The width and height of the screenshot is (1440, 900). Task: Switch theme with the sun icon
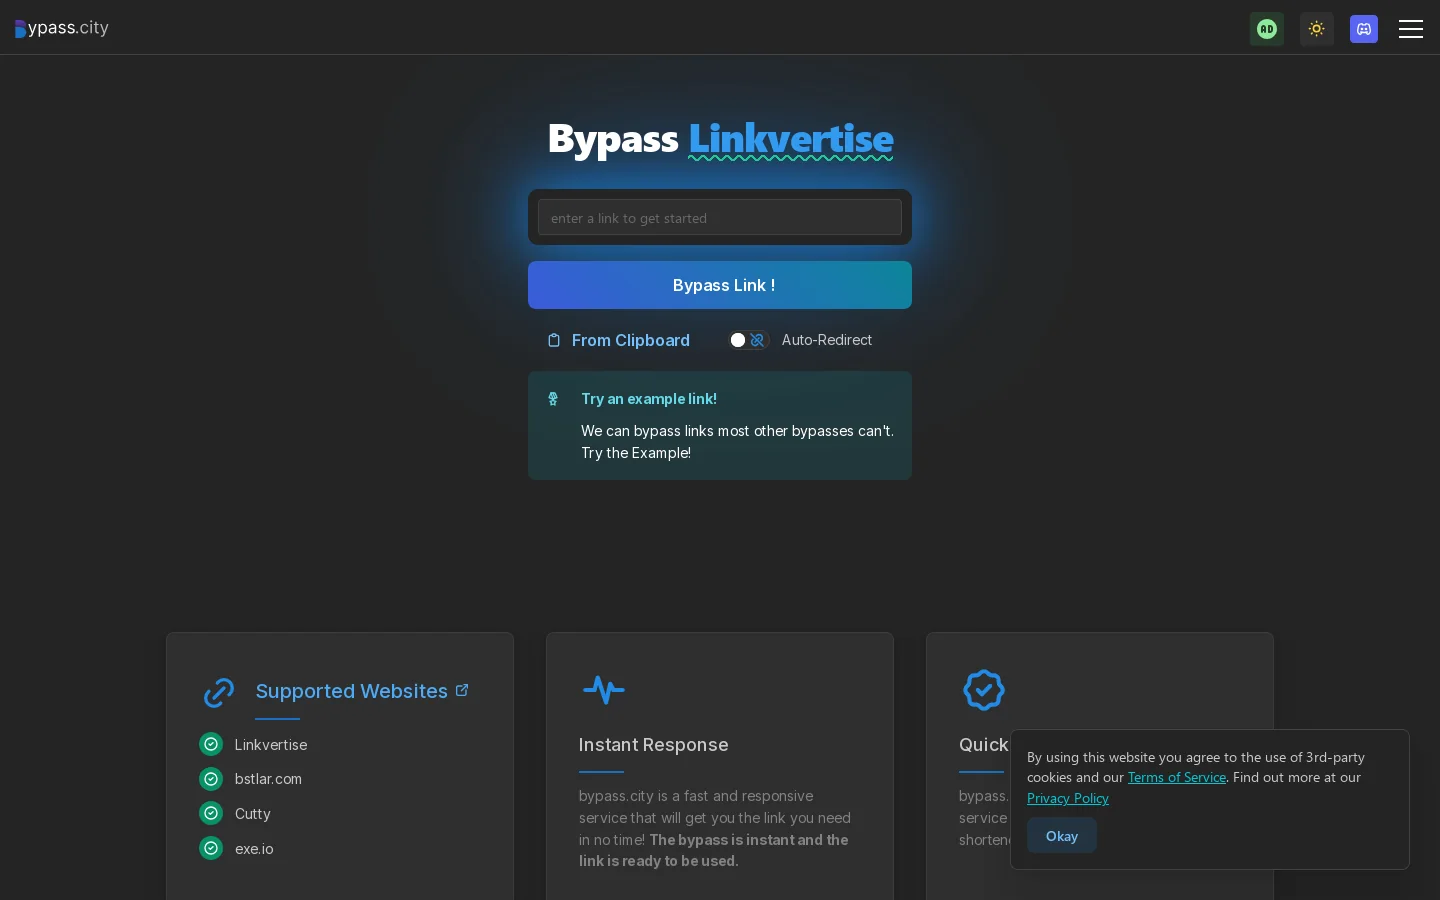coord(1317,29)
